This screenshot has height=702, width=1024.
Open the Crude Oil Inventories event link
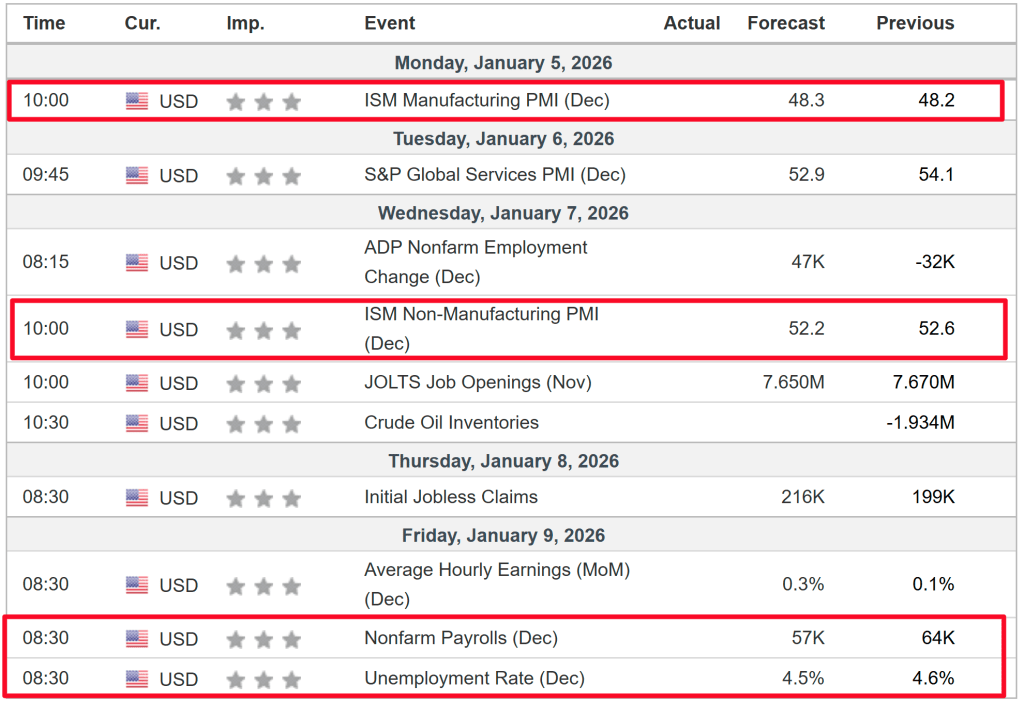pyautogui.click(x=451, y=423)
